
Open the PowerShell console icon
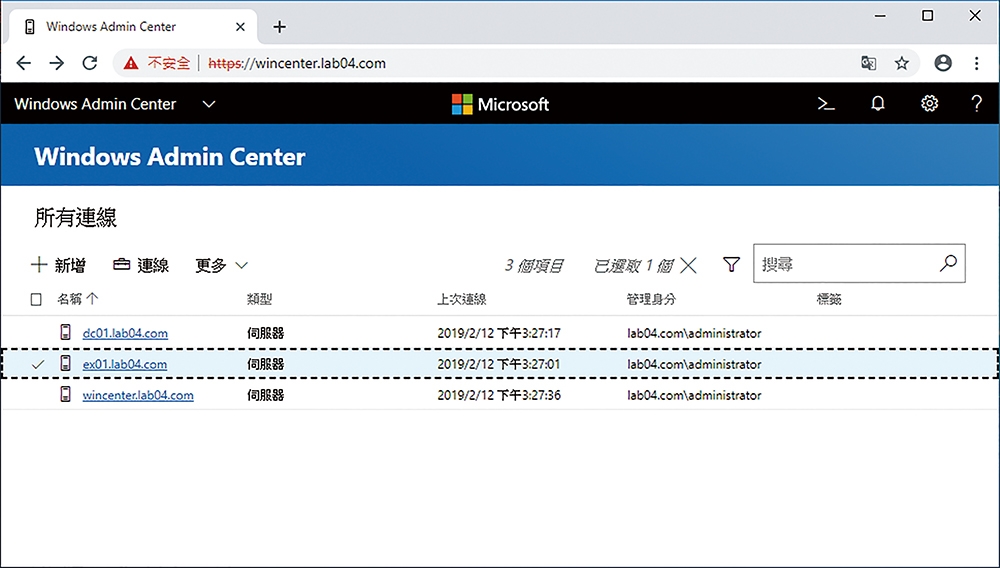point(827,104)
